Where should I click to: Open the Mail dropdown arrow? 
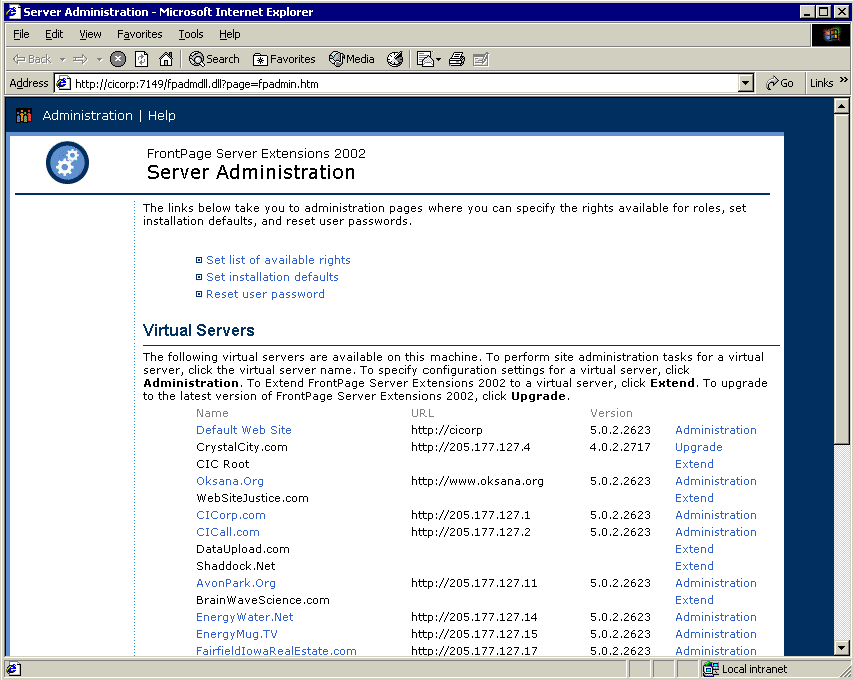[438, 59]
